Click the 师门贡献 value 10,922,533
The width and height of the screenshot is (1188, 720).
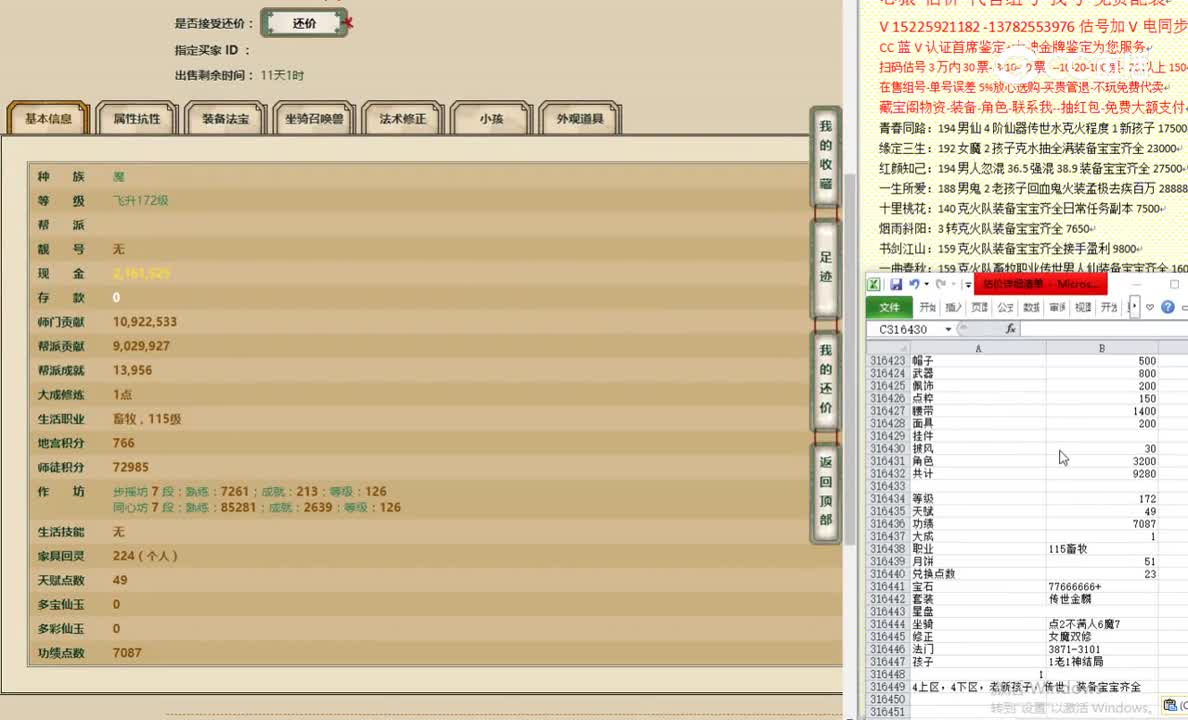click(x=145, y=322)
